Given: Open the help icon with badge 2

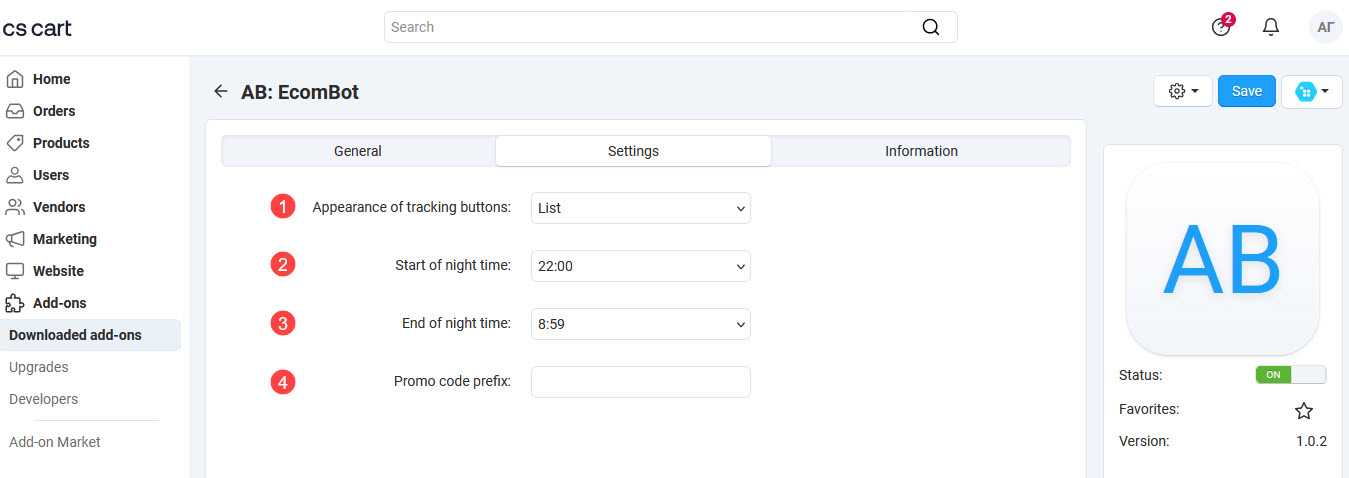Looking at the screenshot, I should (x=1221, y=27).
